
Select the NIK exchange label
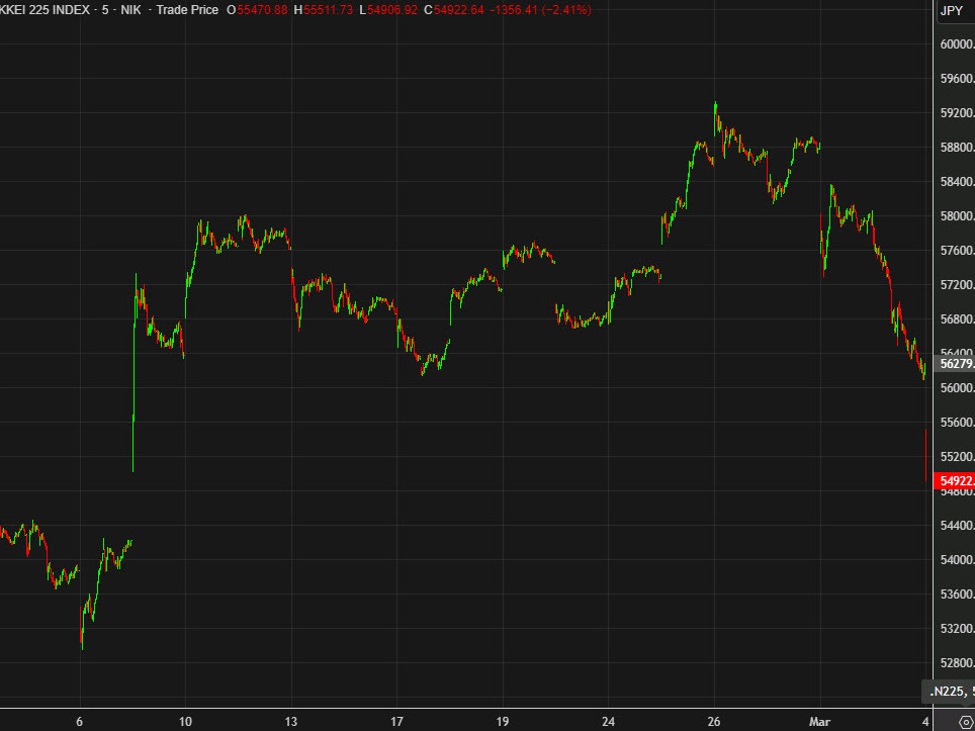[131, 10]
